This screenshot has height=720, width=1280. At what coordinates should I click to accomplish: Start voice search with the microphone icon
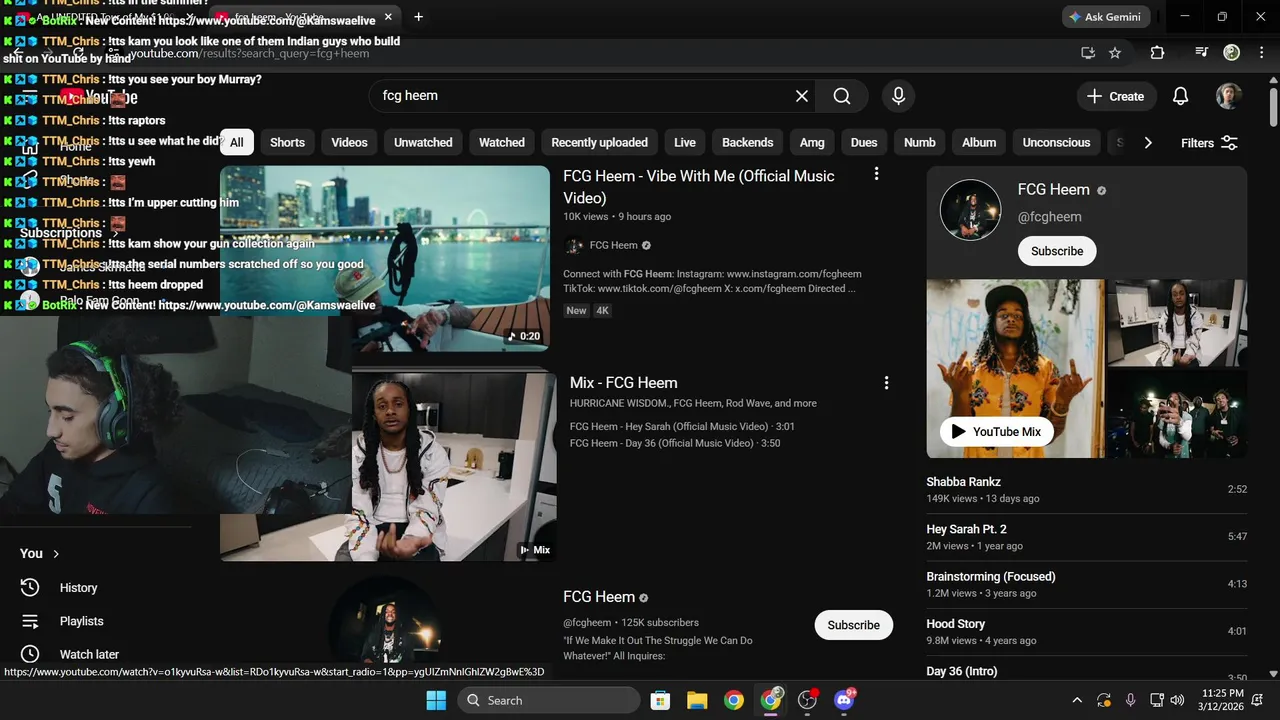(x=898, y=96)
